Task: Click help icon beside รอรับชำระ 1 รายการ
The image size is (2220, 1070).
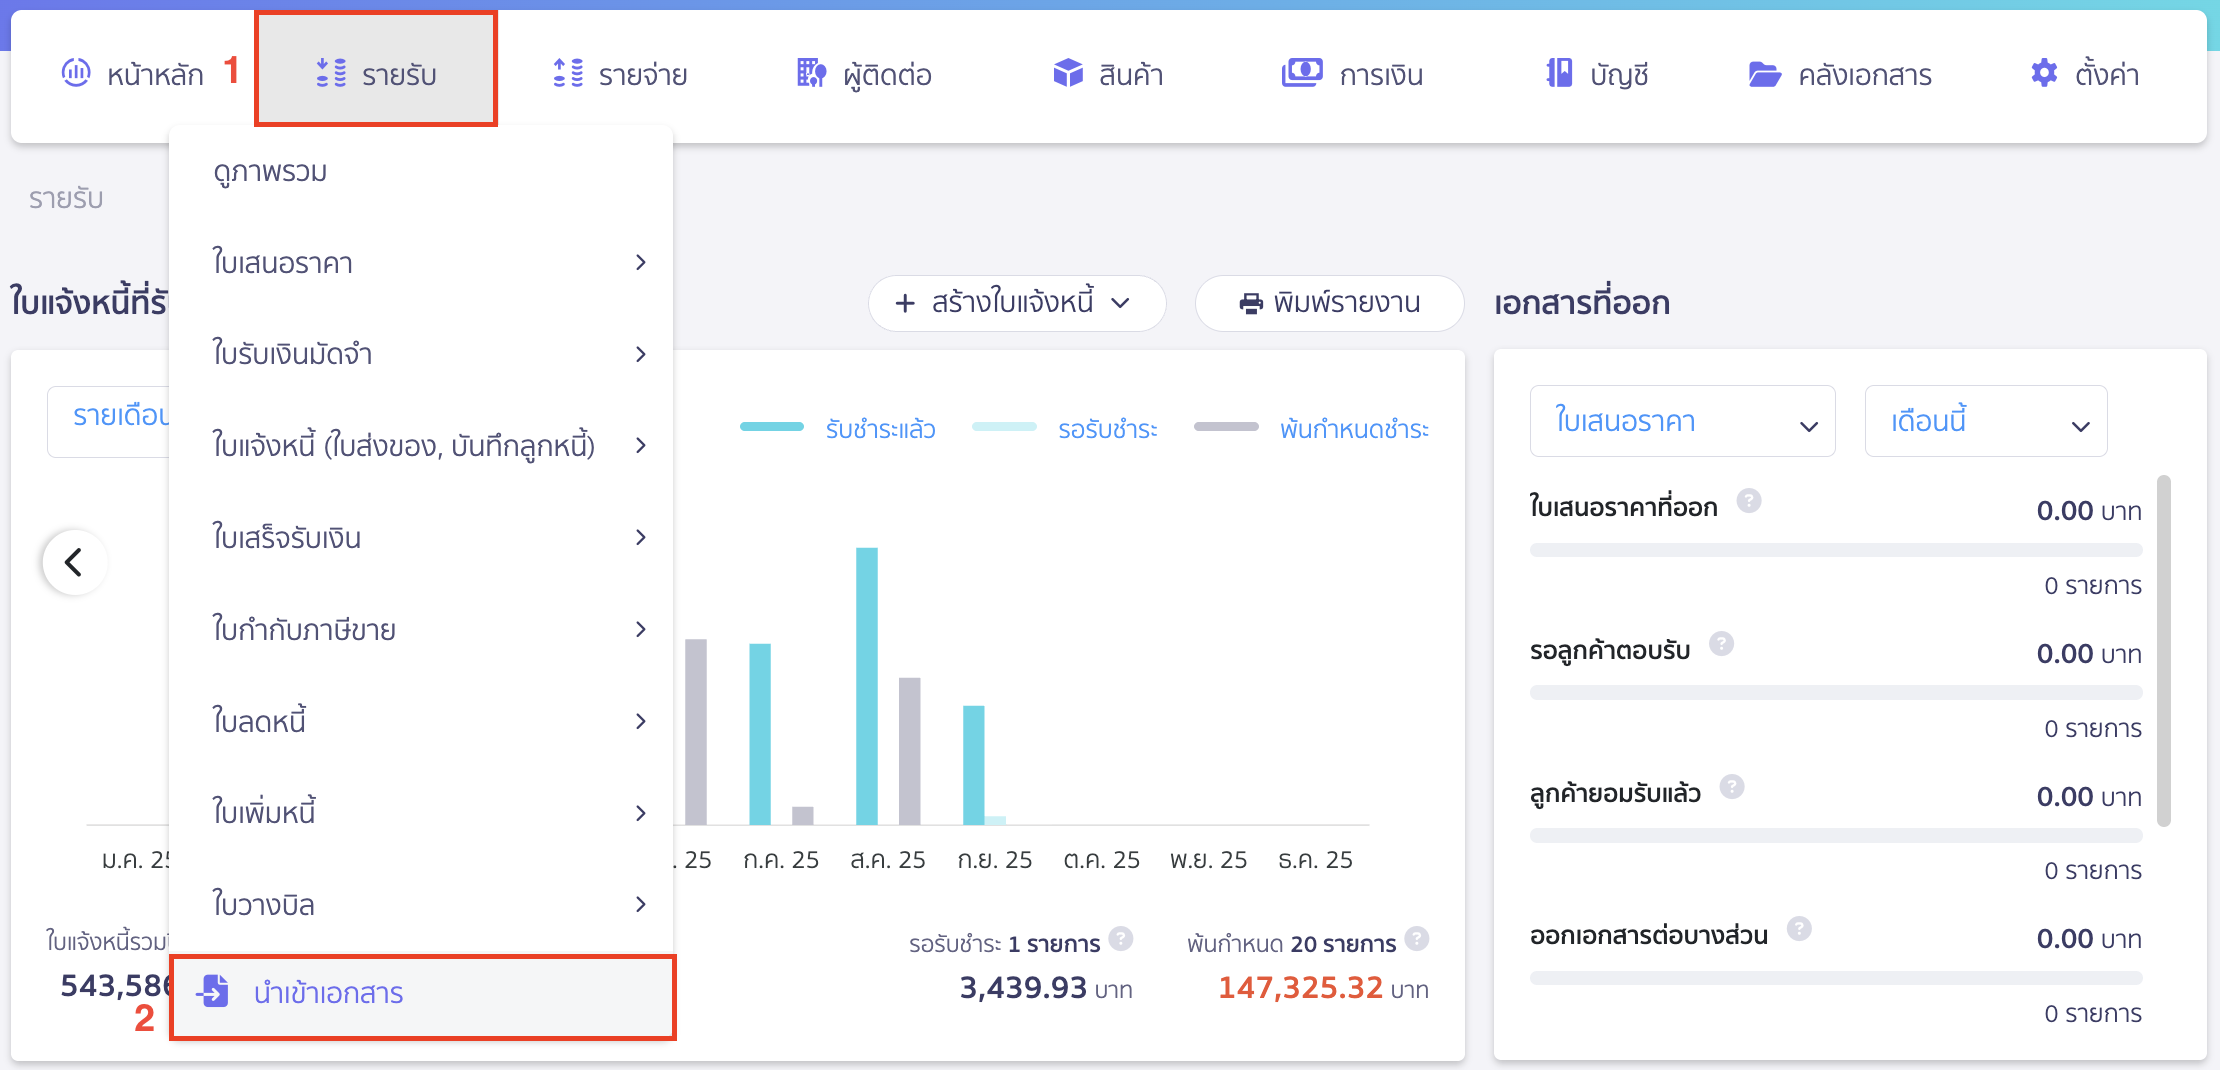Action: [x=1121, y=938]
